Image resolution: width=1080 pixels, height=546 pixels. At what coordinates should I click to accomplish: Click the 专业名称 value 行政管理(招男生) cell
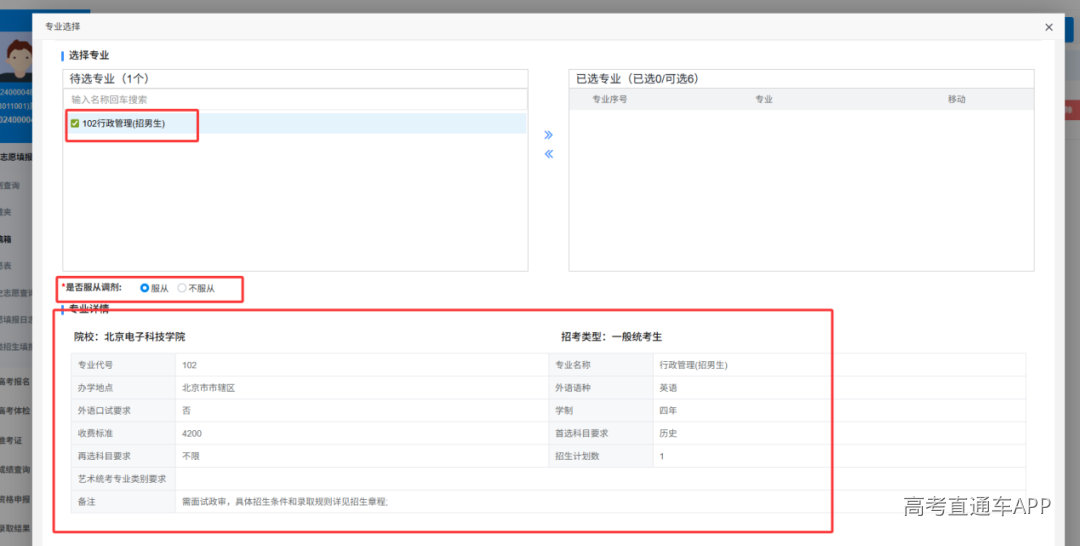tap(839, 365)
